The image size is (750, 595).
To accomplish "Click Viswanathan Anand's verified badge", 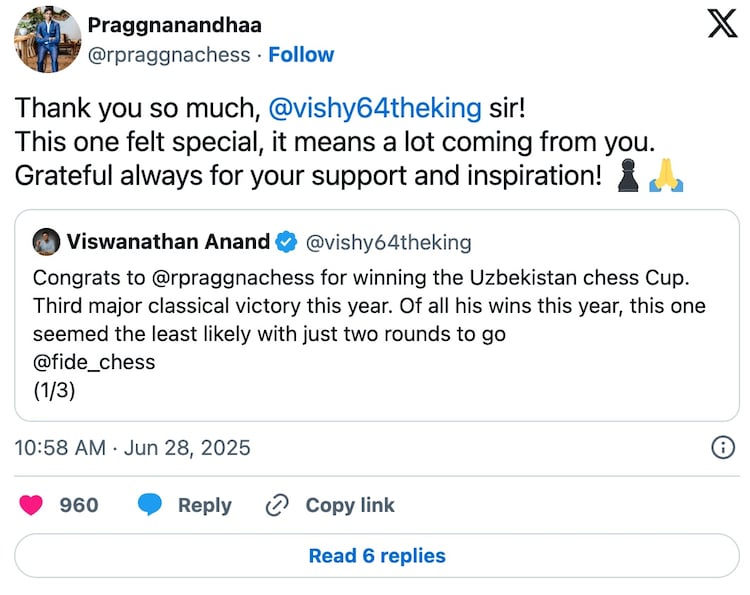I will [286, 241].
